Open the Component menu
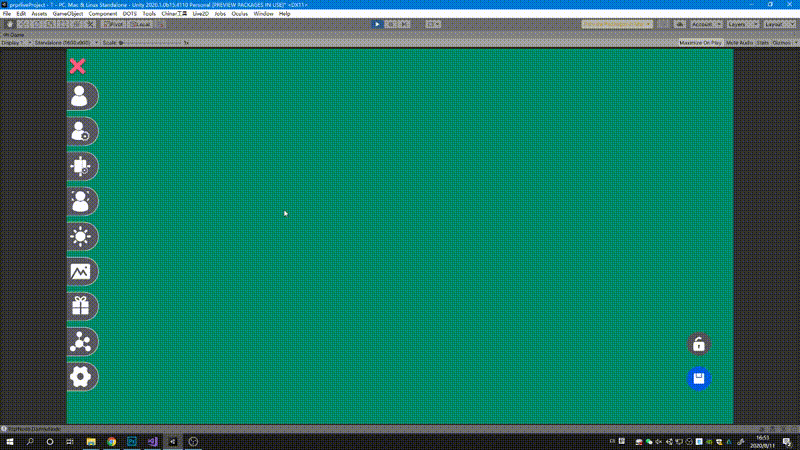 103,14
